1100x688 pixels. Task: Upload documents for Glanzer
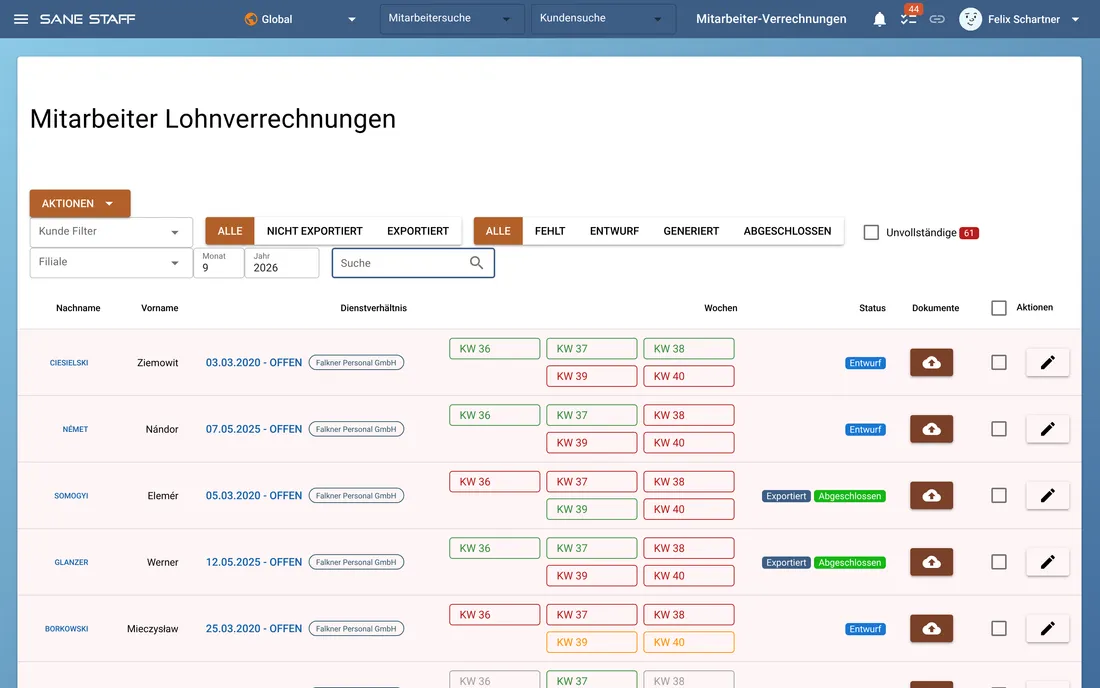click(x=932, y=562)
